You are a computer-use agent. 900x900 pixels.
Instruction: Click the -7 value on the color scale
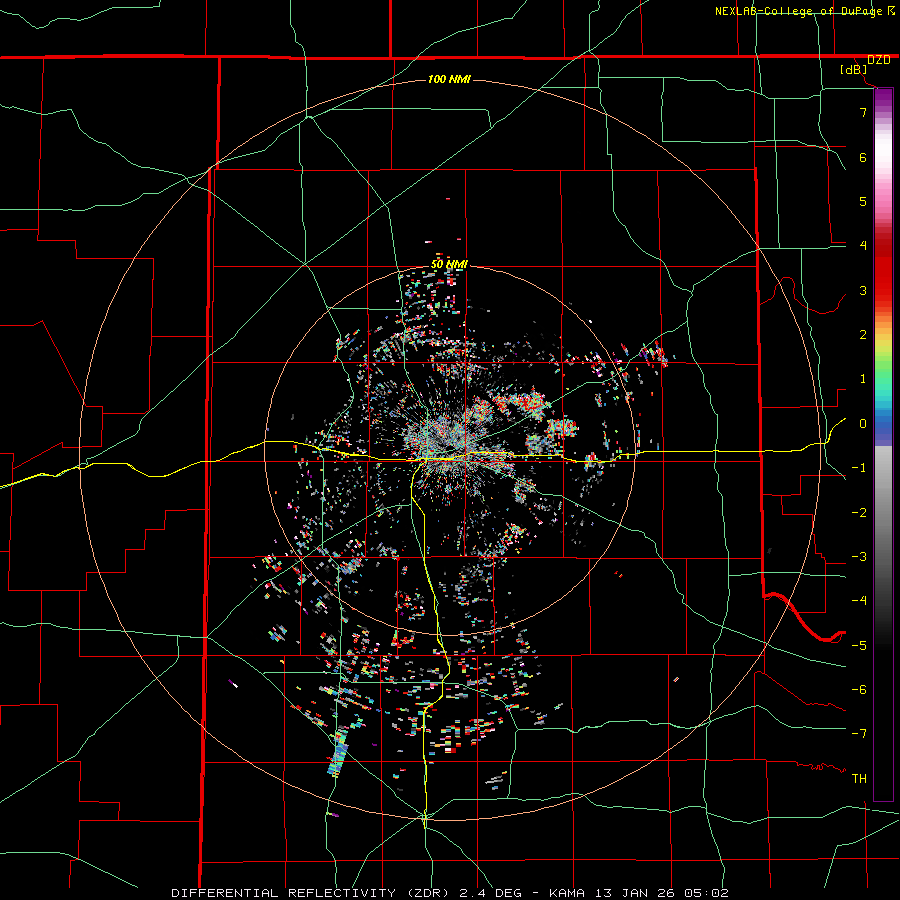(859, 734)
